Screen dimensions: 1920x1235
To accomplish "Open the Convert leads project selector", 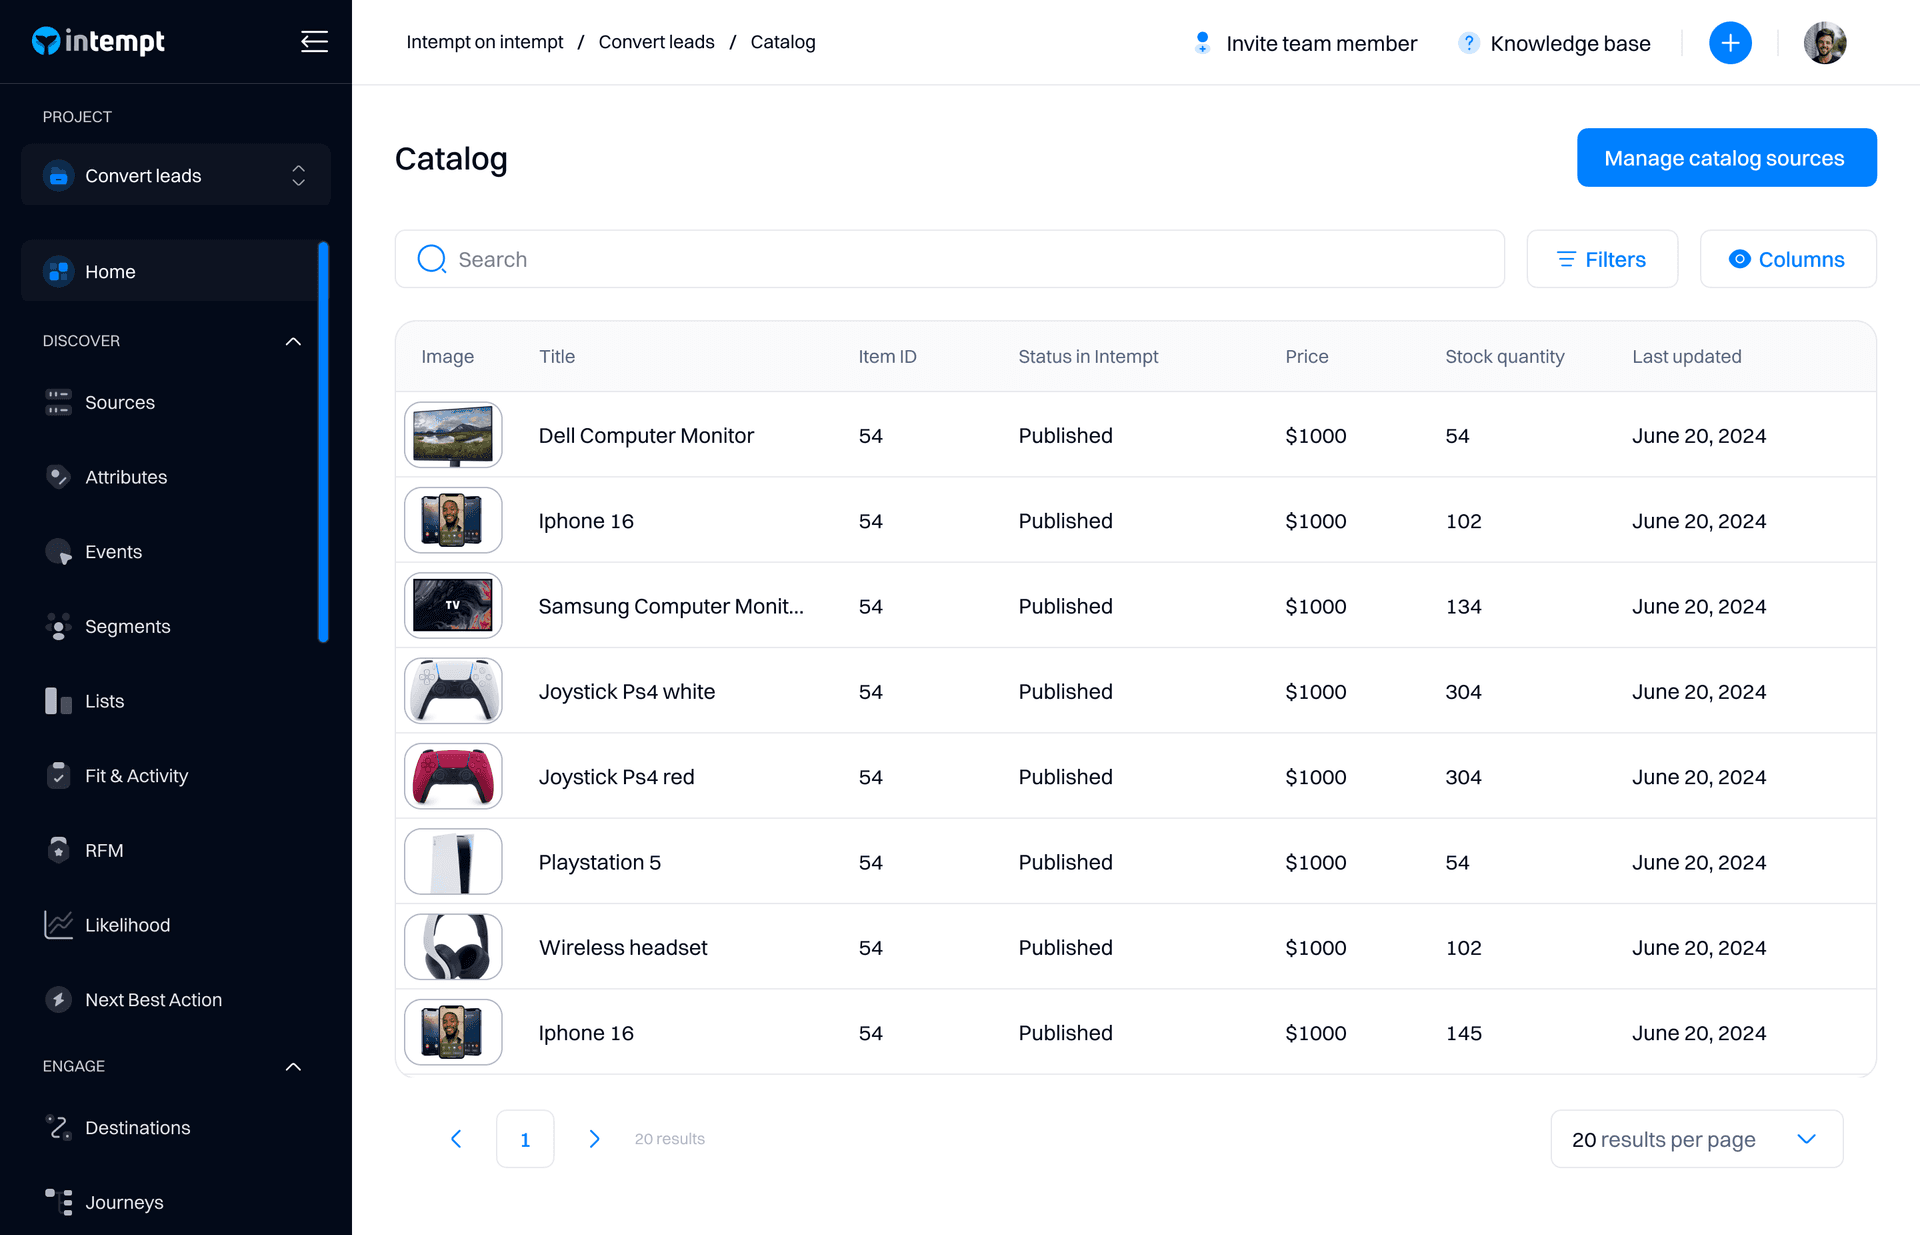I will pos(176,175).
